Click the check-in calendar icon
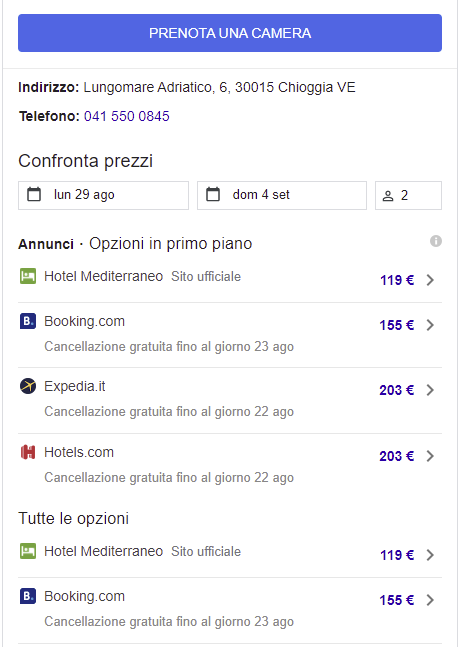 point(34,194)
